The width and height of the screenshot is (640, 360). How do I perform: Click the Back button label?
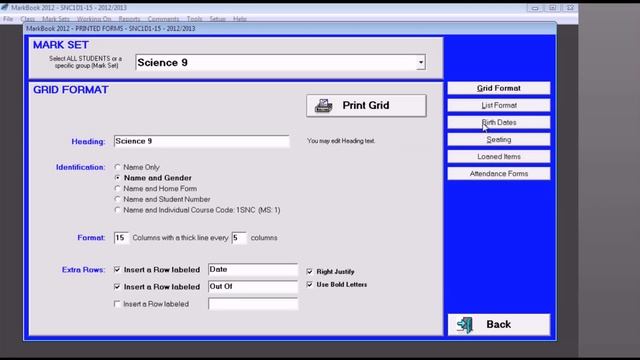[498, 324]
